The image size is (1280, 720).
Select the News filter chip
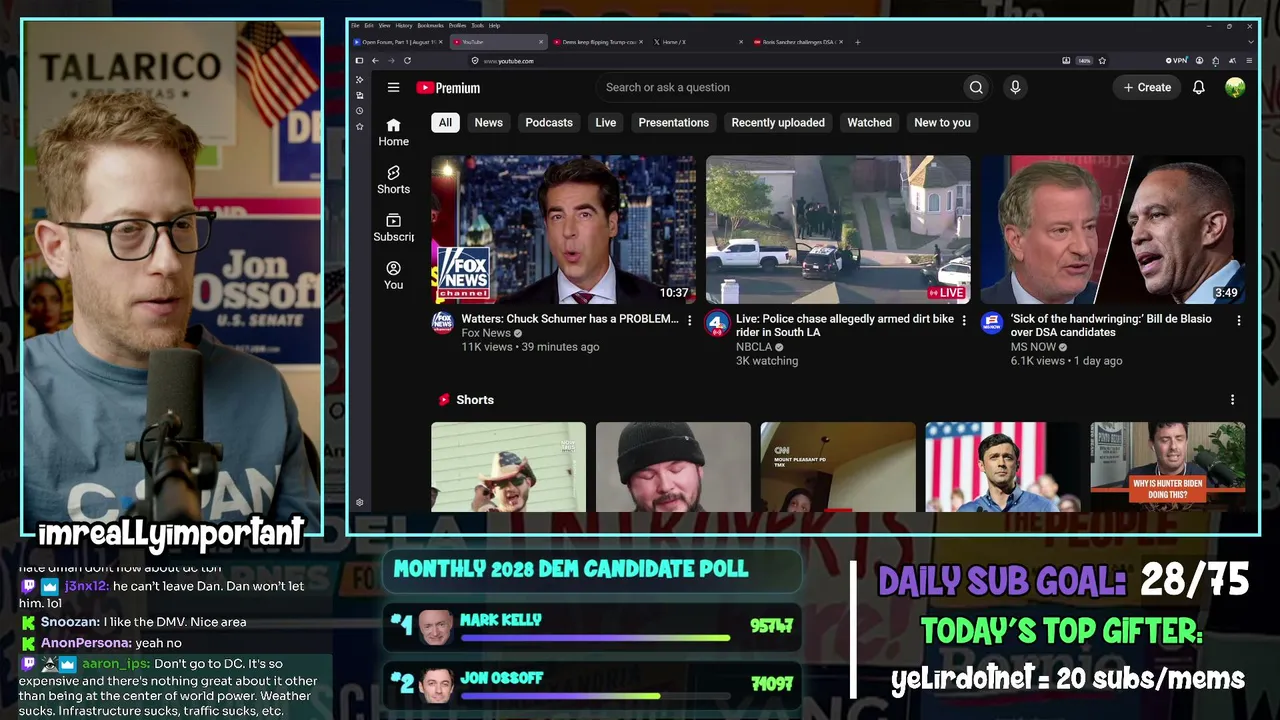(489, 123)
